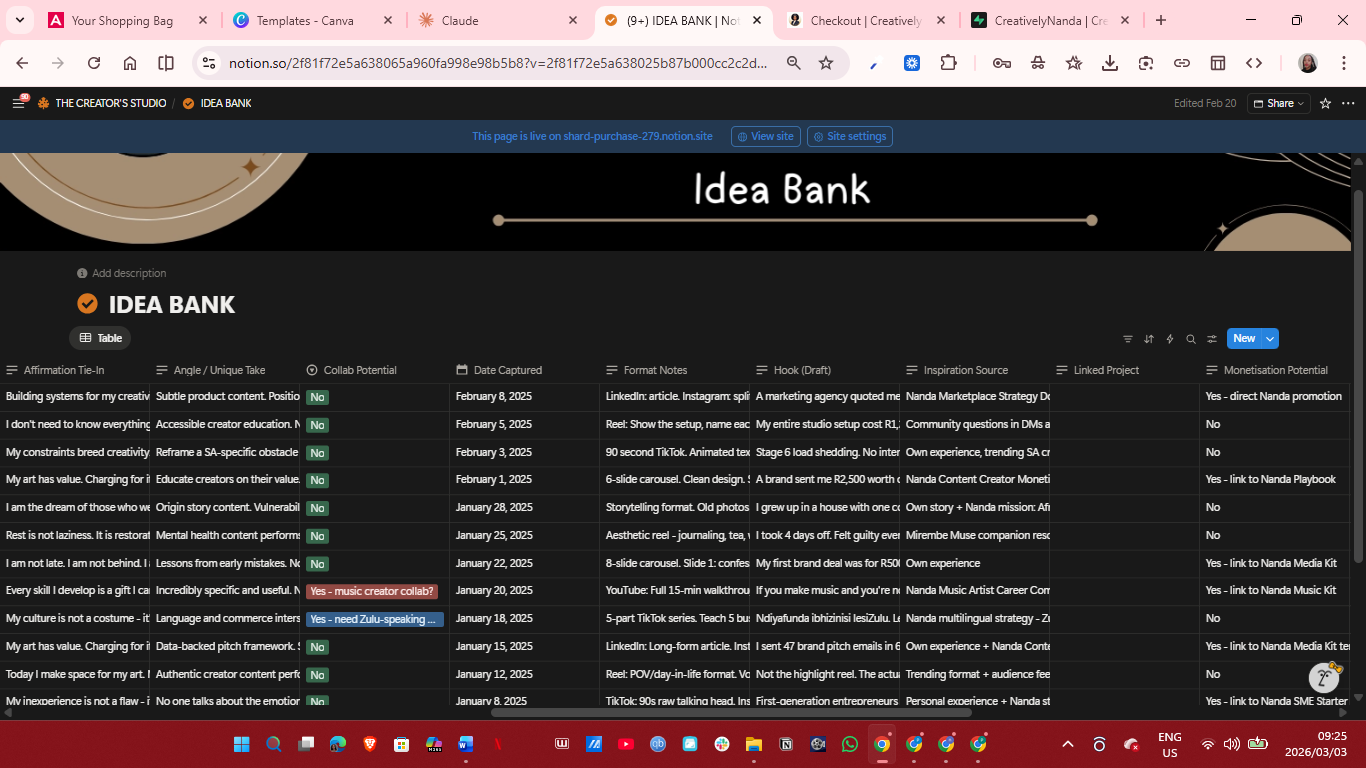Image resolution: width=1366 pixels, height=768 pixels.
Task: Expand hidden icons in the system tray
Action: tap(1068, 744)
